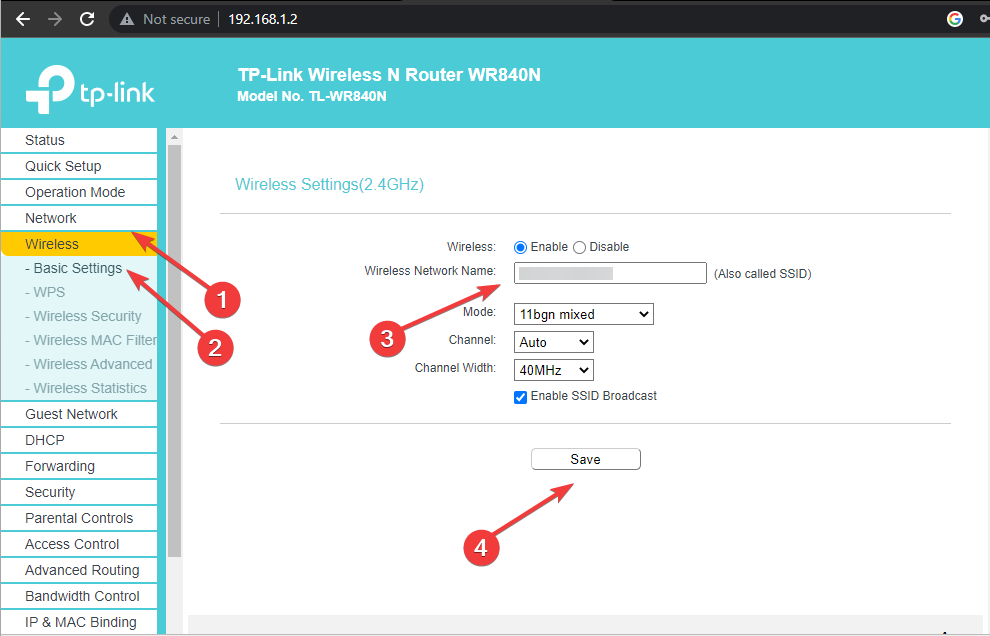Open the DHCP menu item

[79, 440]
